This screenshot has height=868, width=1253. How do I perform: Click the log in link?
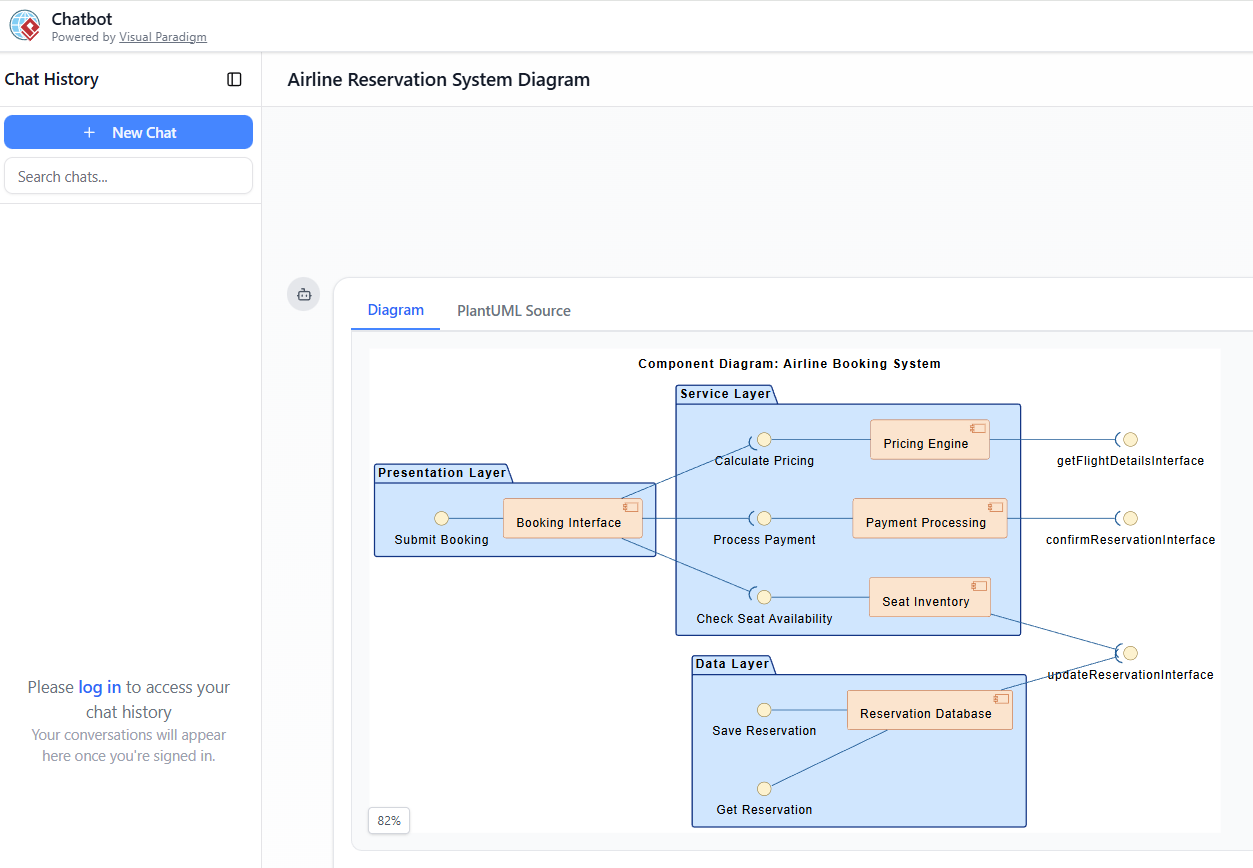click(100, 687)
